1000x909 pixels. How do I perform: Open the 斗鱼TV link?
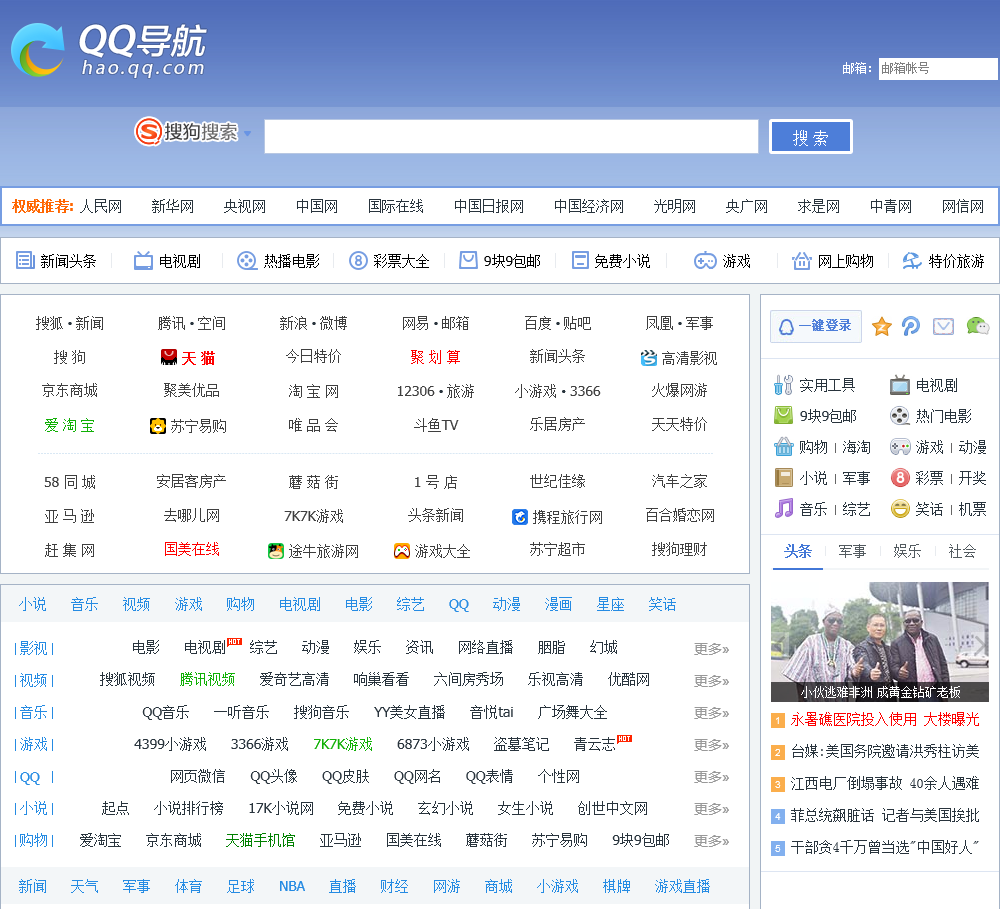coord(436,425)
